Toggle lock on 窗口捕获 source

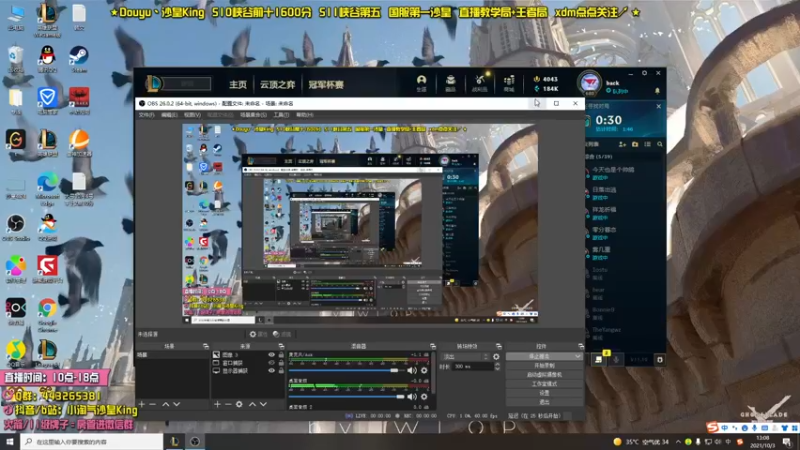(x=281, y=363)
